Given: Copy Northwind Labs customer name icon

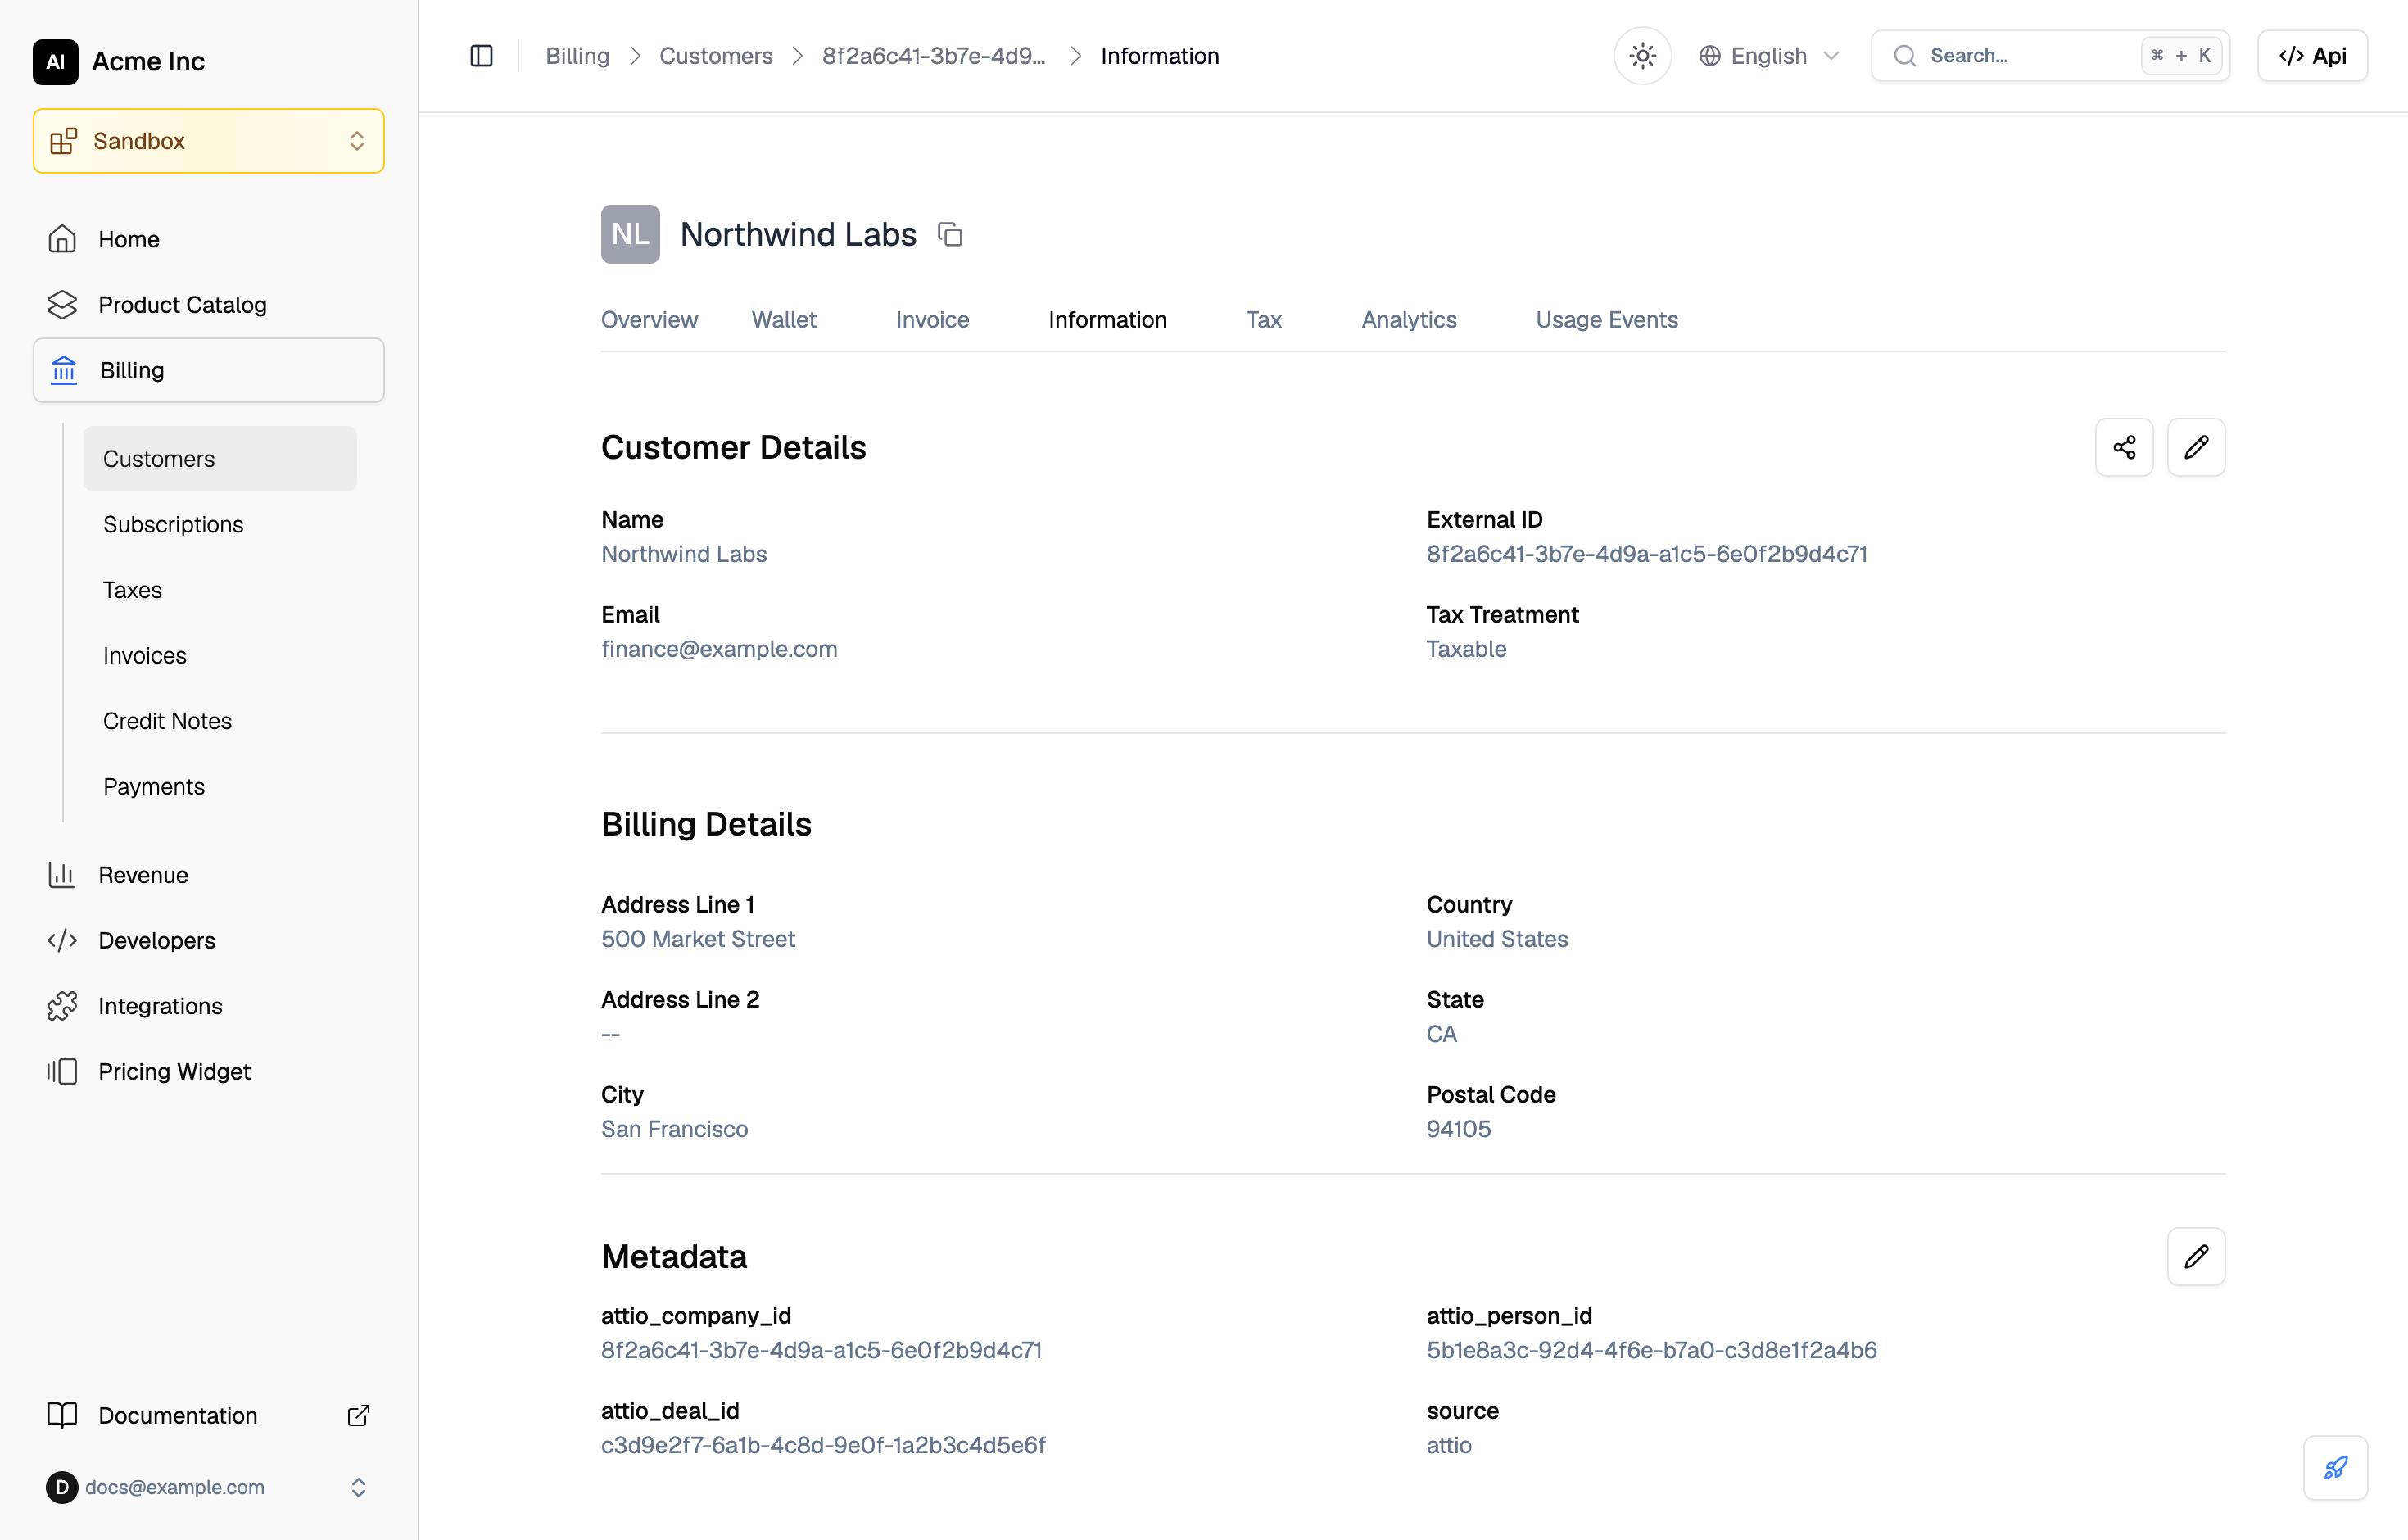Looking at the screenshot, I should pyautogui.click(x=950, y=235).
